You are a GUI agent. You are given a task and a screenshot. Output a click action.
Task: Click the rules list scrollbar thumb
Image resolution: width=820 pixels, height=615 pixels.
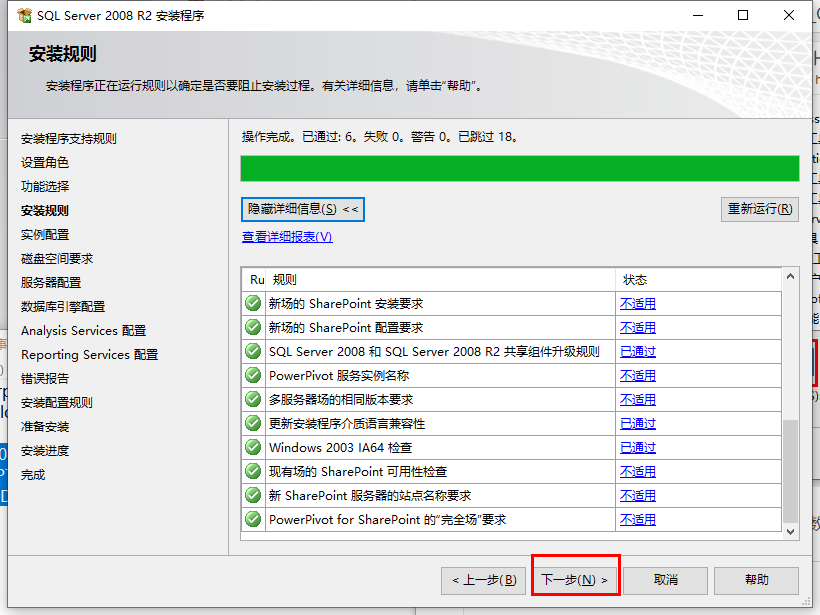click(x=790, y=471)
